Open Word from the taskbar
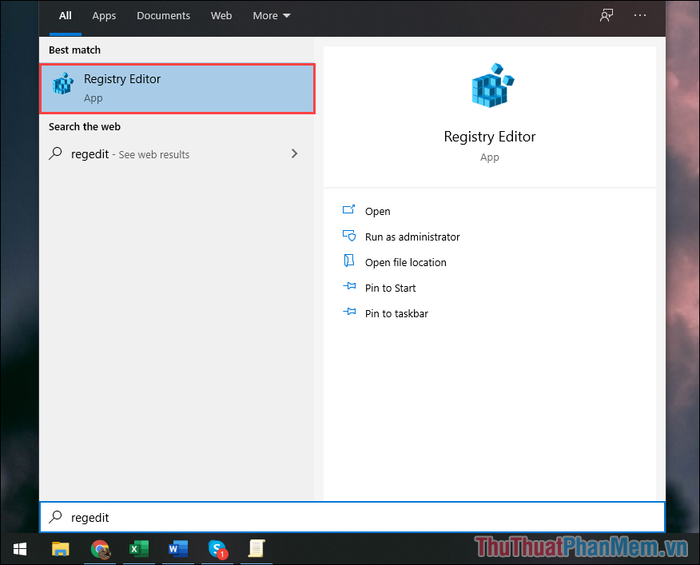Screen dimensions: 700x565 (178, 549)
